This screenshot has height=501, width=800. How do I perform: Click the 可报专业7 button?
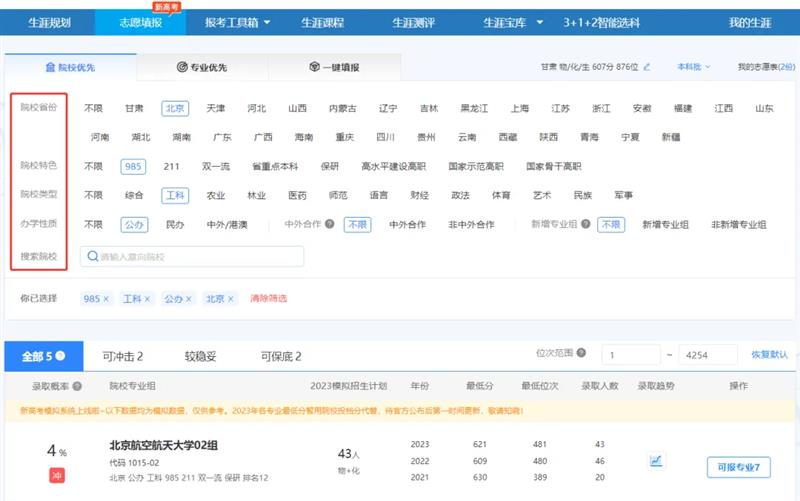coord(739,466)
